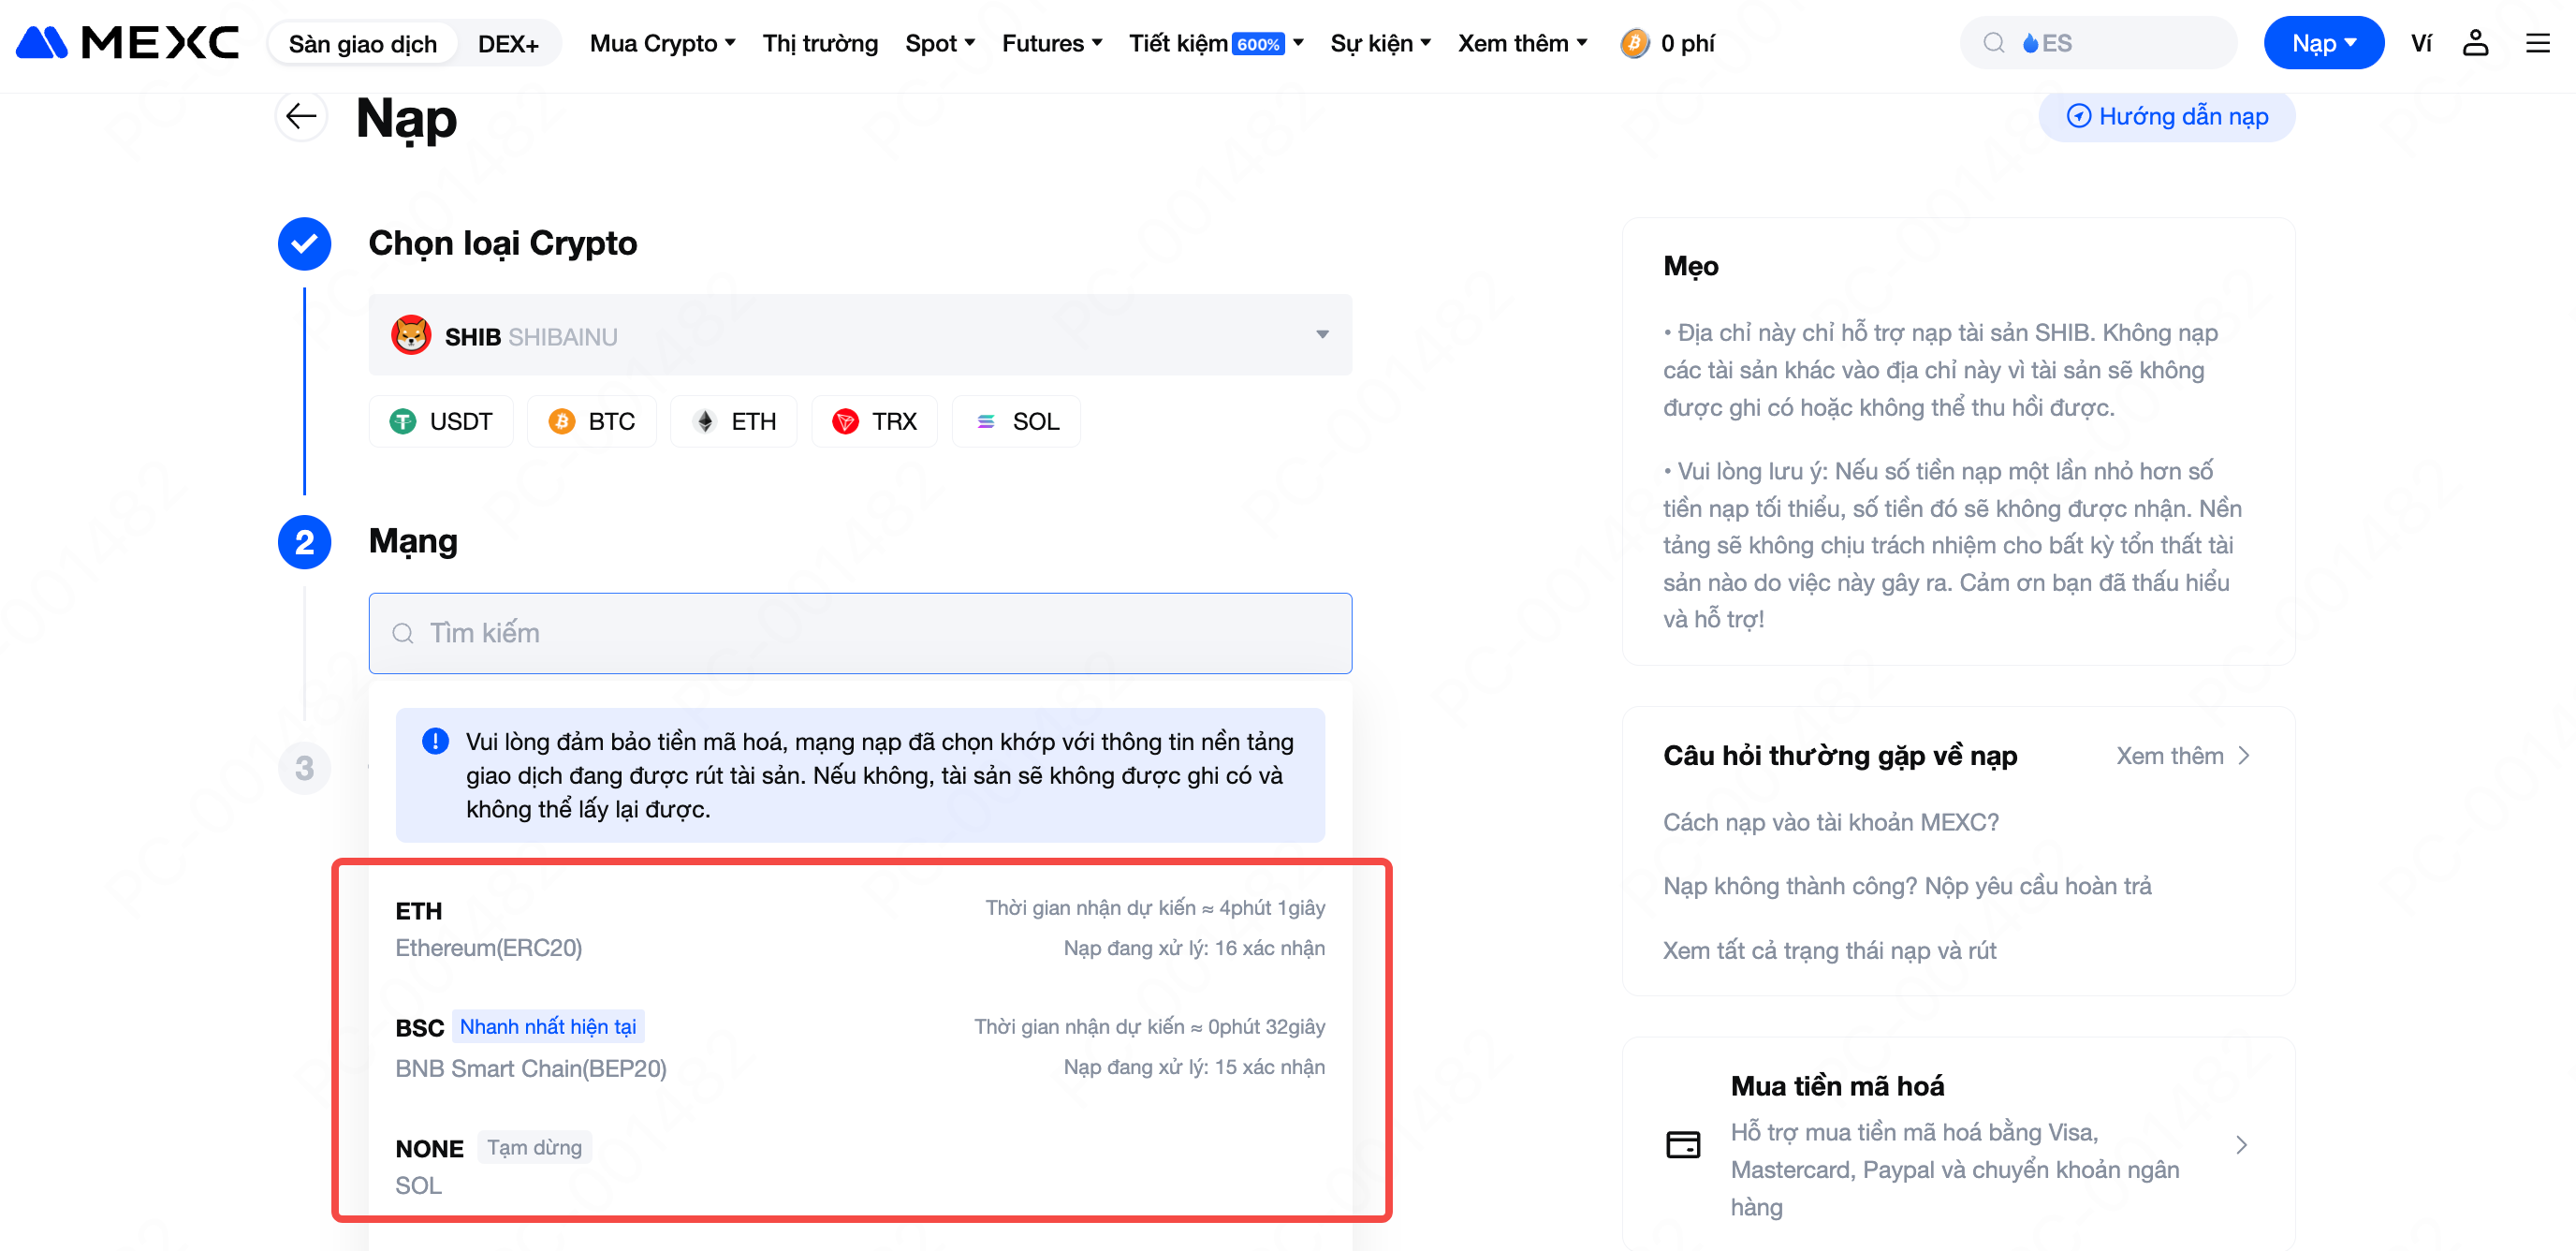Select BTC quick coin chip

click(x=592, y=421)
